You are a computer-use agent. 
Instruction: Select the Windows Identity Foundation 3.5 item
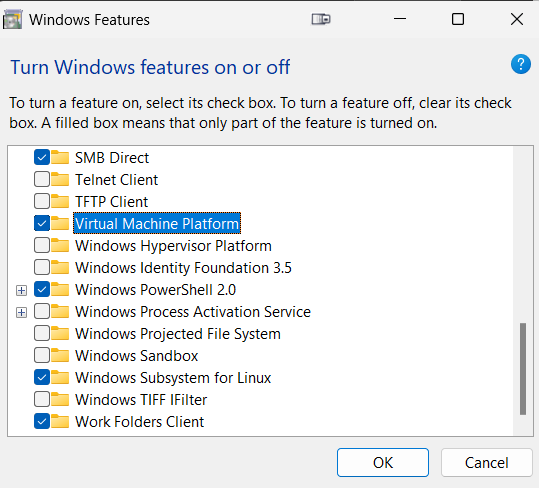click(x=183, y=268)
